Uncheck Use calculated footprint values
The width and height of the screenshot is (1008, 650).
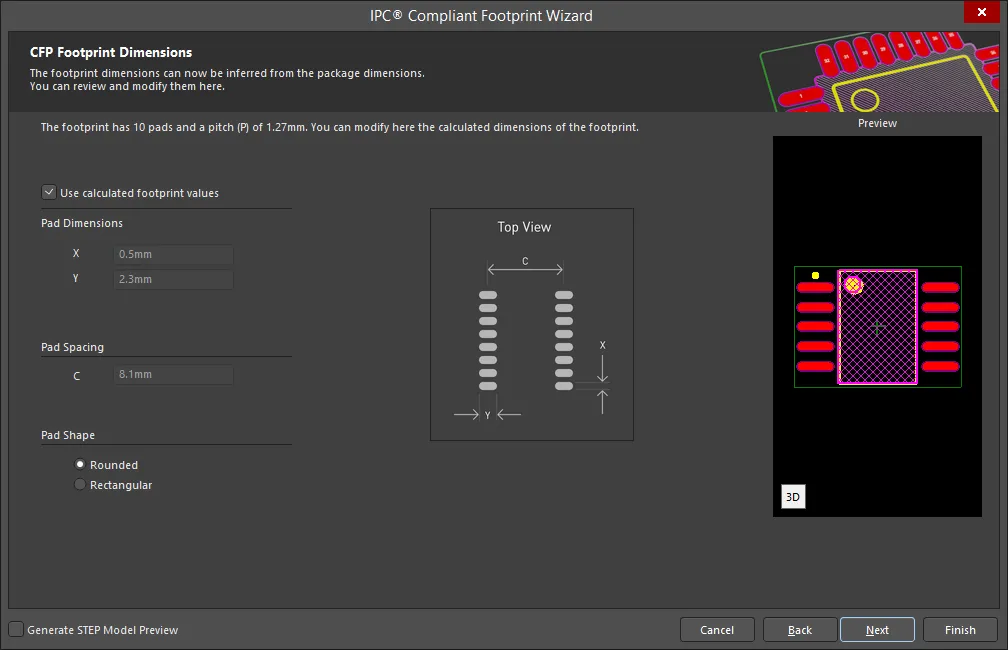tap(49, 192)
